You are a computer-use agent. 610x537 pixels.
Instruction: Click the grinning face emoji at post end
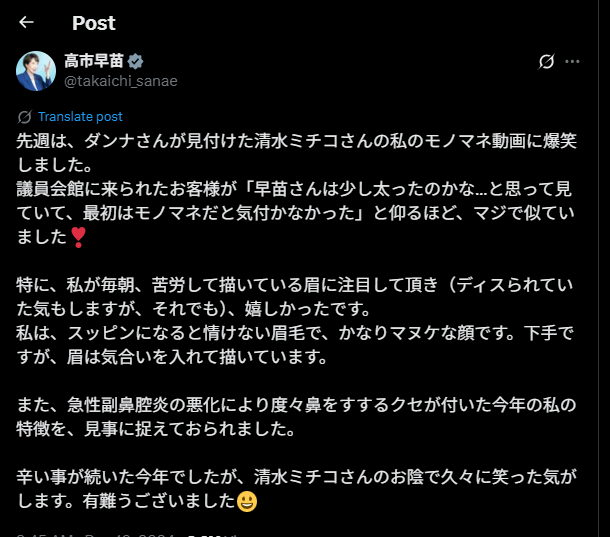[248, 500]
